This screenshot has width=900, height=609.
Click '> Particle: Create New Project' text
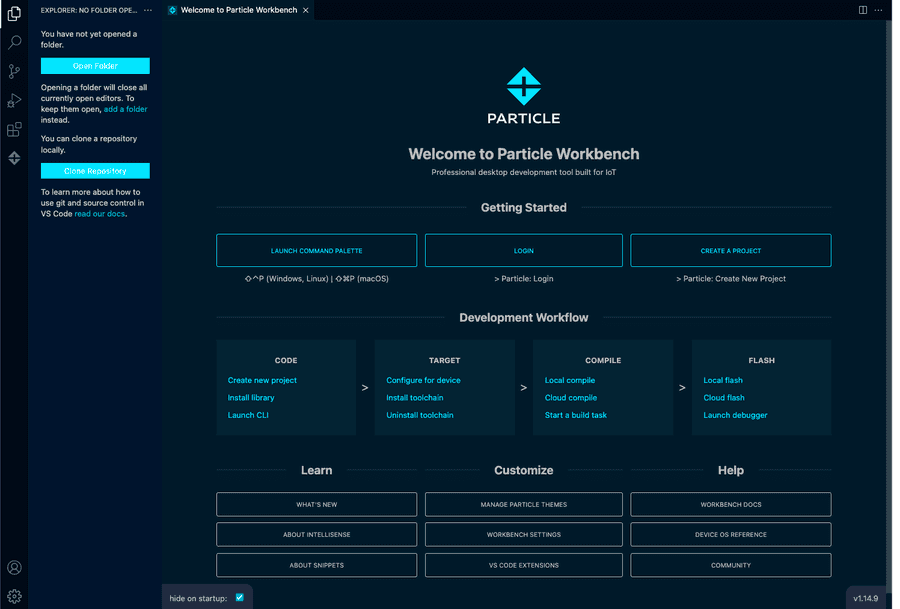(731, 278)
